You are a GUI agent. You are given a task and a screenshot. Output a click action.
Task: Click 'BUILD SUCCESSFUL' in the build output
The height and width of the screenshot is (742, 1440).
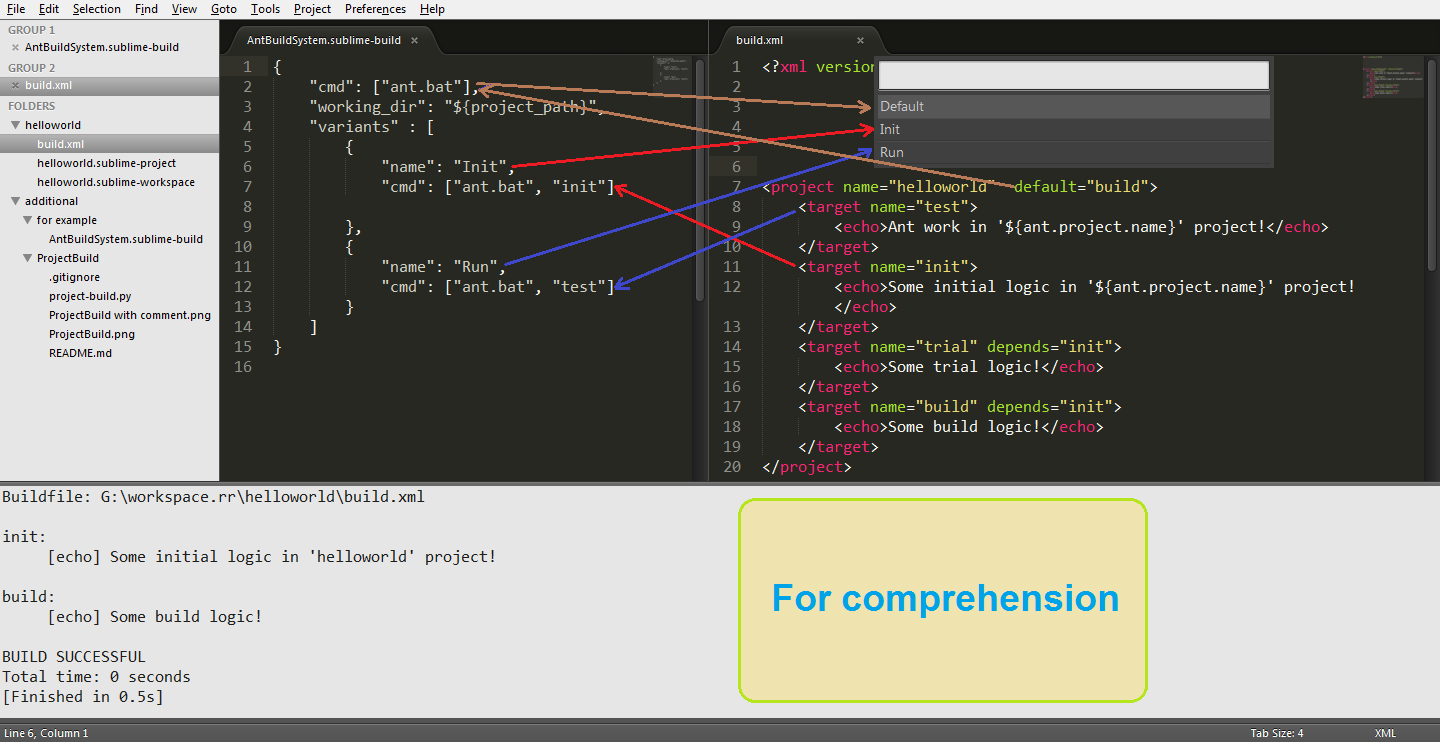pos(74,657)
